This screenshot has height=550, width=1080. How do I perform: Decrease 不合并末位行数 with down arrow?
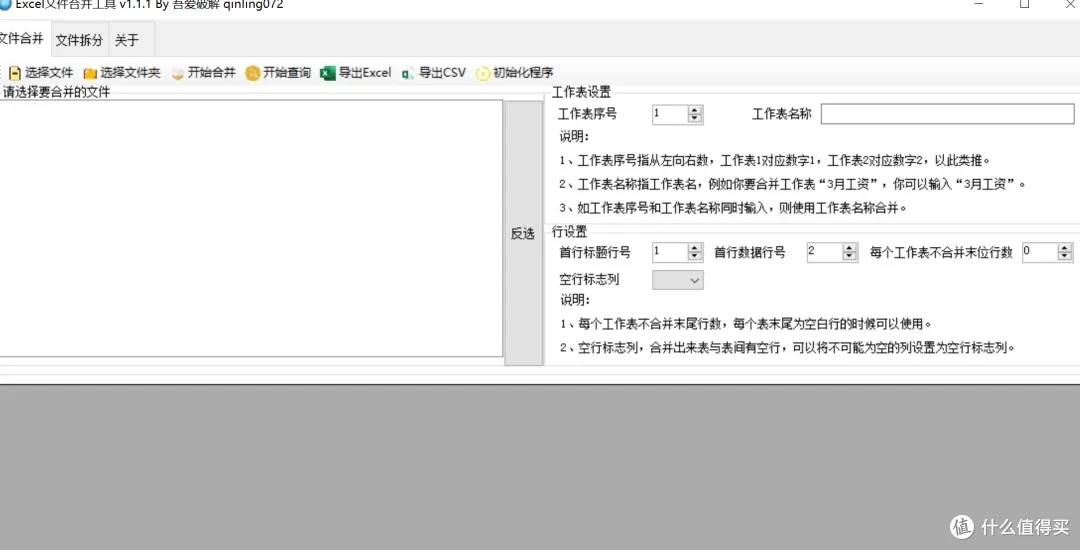pos(1065,257)
